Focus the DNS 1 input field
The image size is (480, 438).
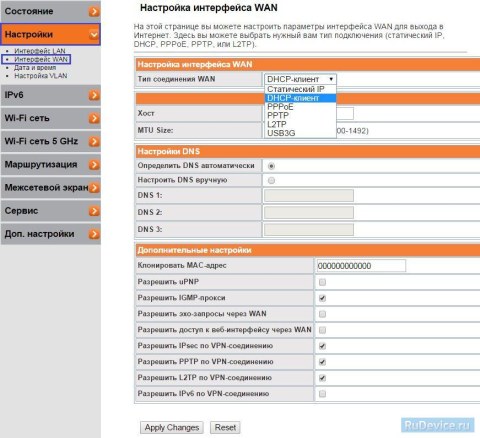coord(309,196)
